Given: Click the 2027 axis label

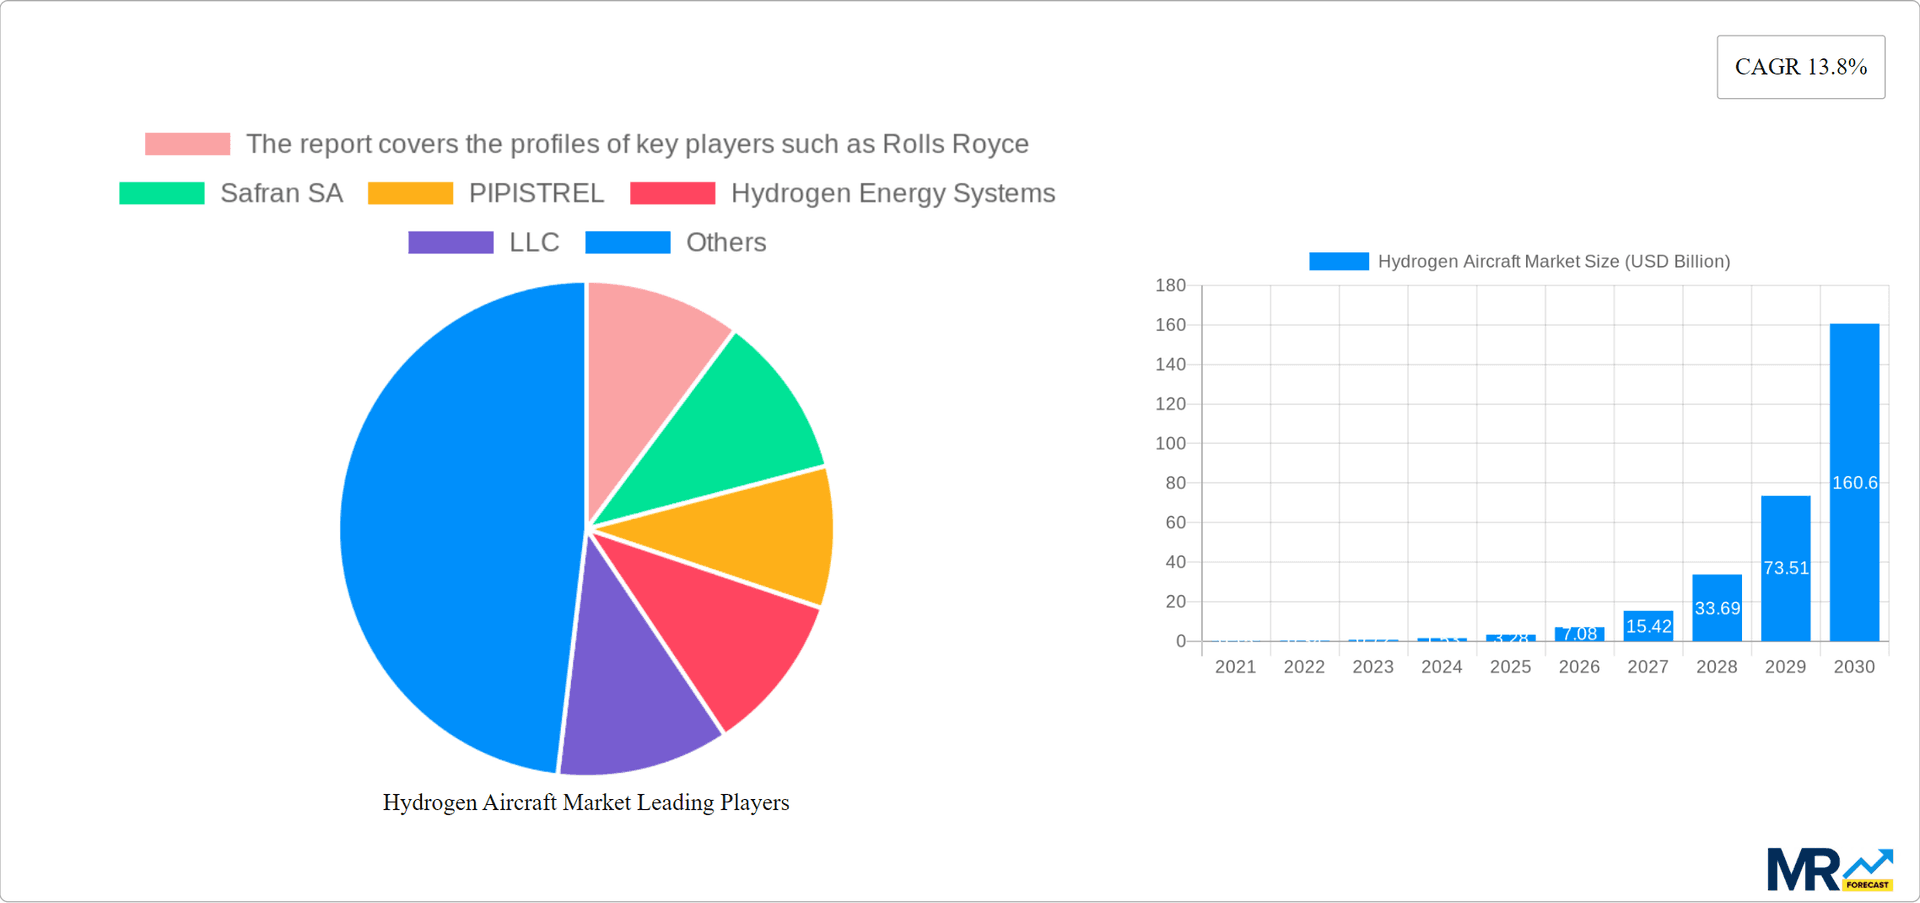Looking at the screenshot, I should pos(1648,666).
